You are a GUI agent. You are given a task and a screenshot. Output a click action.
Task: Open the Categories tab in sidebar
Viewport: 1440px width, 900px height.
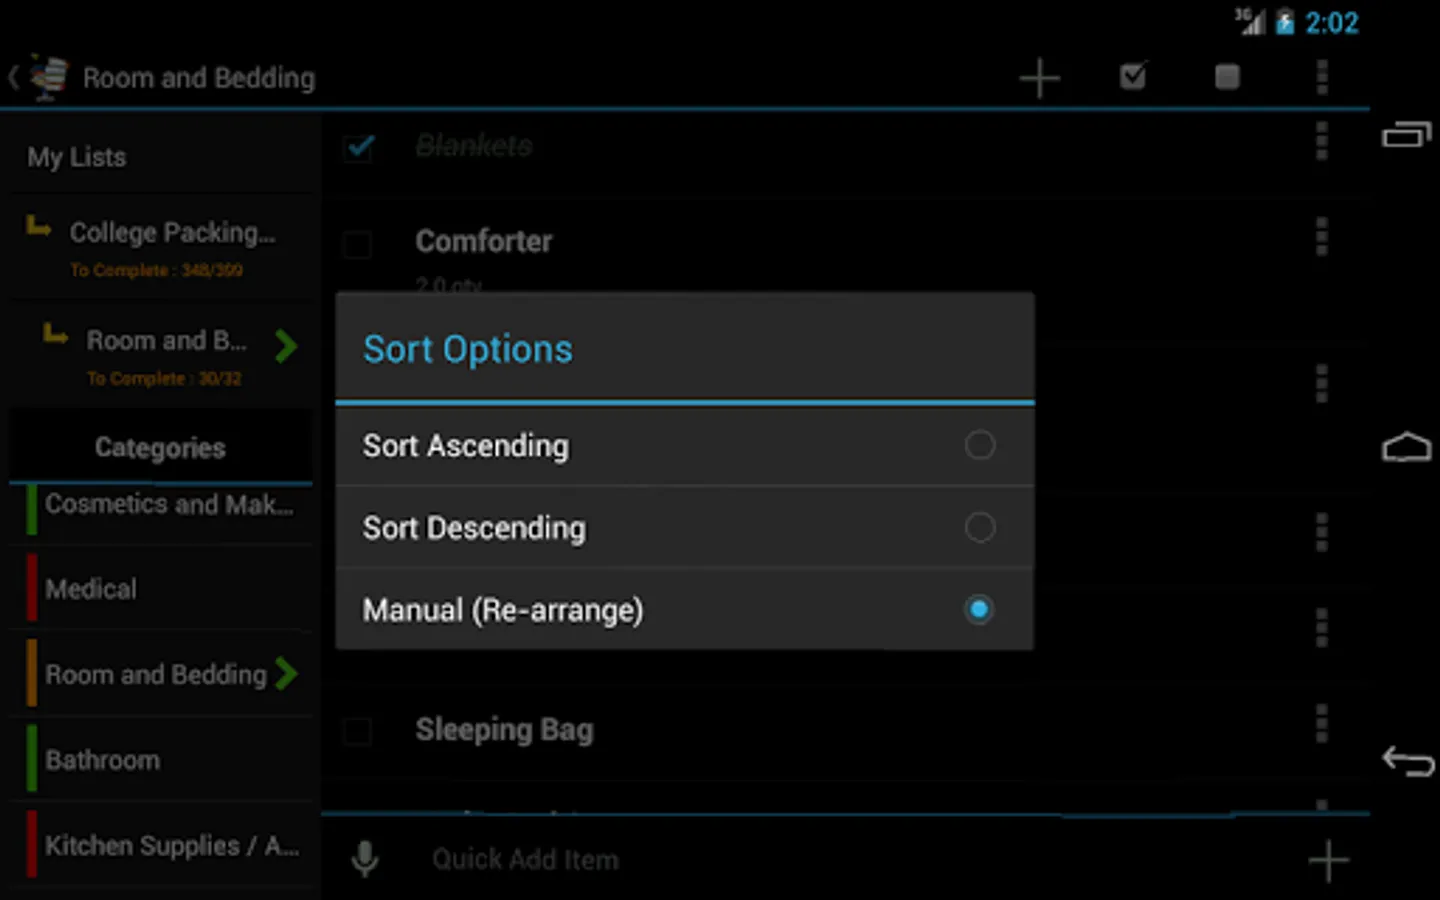[x=160, y=448]
